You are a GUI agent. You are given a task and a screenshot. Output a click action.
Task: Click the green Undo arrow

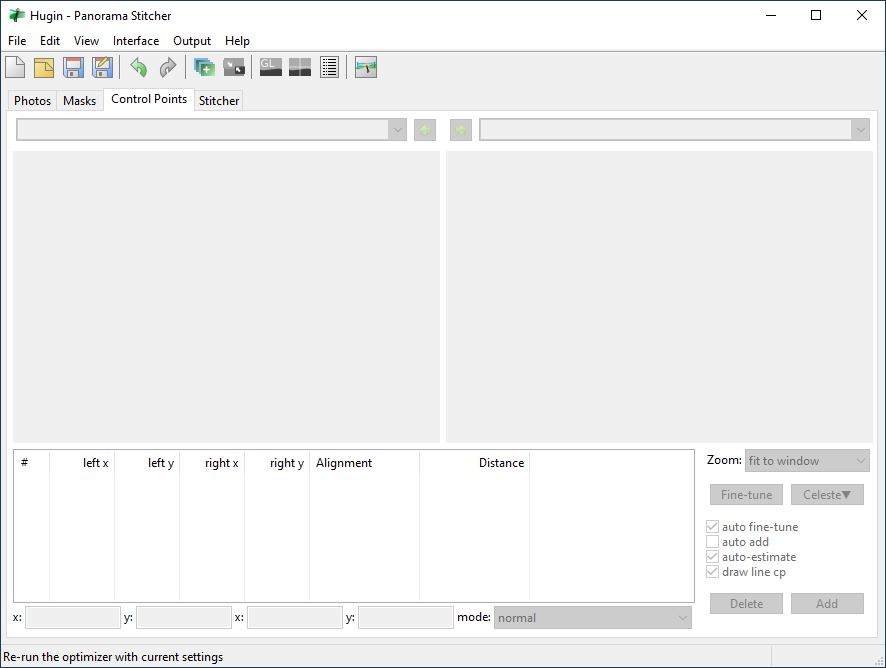tap(139, 67)
